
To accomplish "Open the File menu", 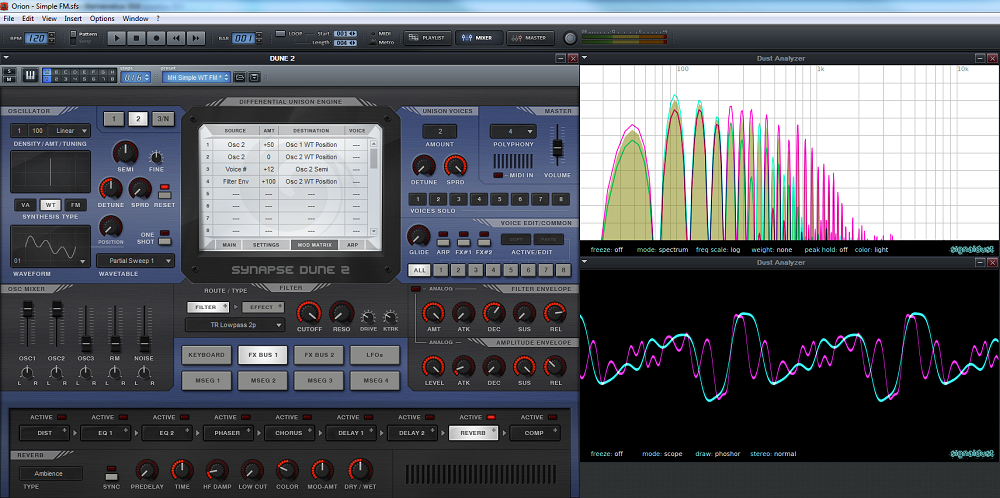I will point(8,18).
